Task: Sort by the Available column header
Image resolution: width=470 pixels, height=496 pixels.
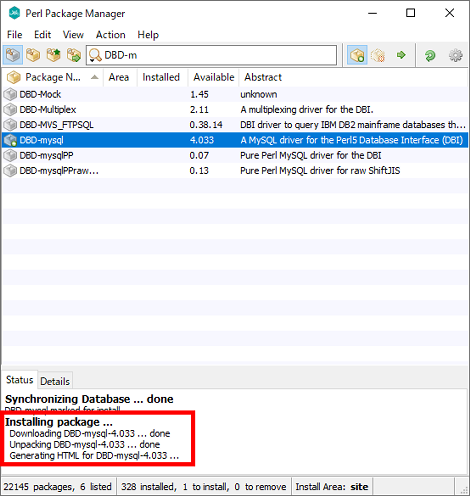Action: coord(214,77)
